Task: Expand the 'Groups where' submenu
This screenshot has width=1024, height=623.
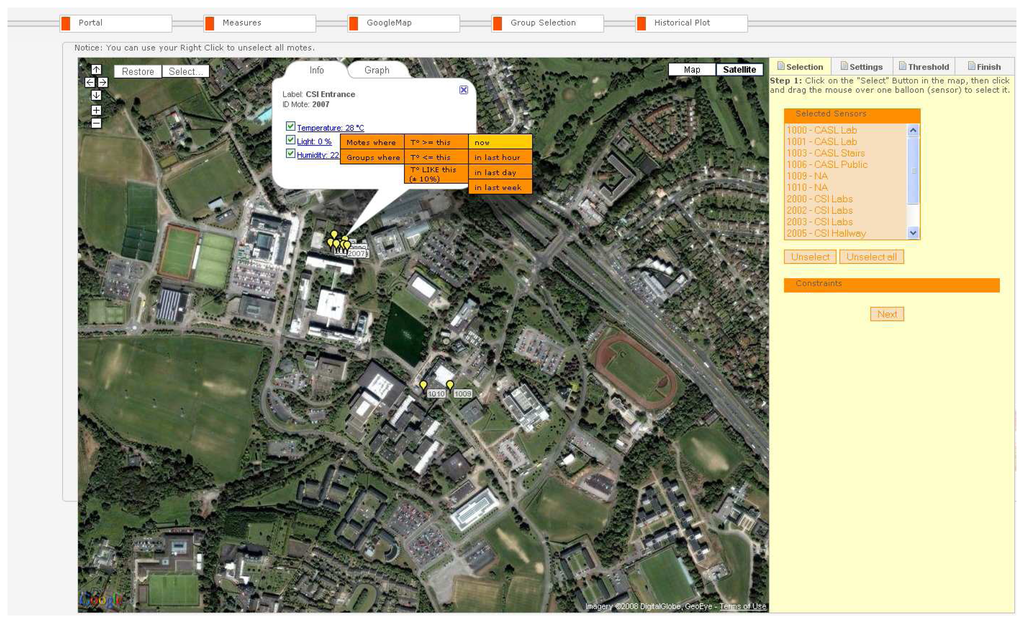Action: point(372,157)
